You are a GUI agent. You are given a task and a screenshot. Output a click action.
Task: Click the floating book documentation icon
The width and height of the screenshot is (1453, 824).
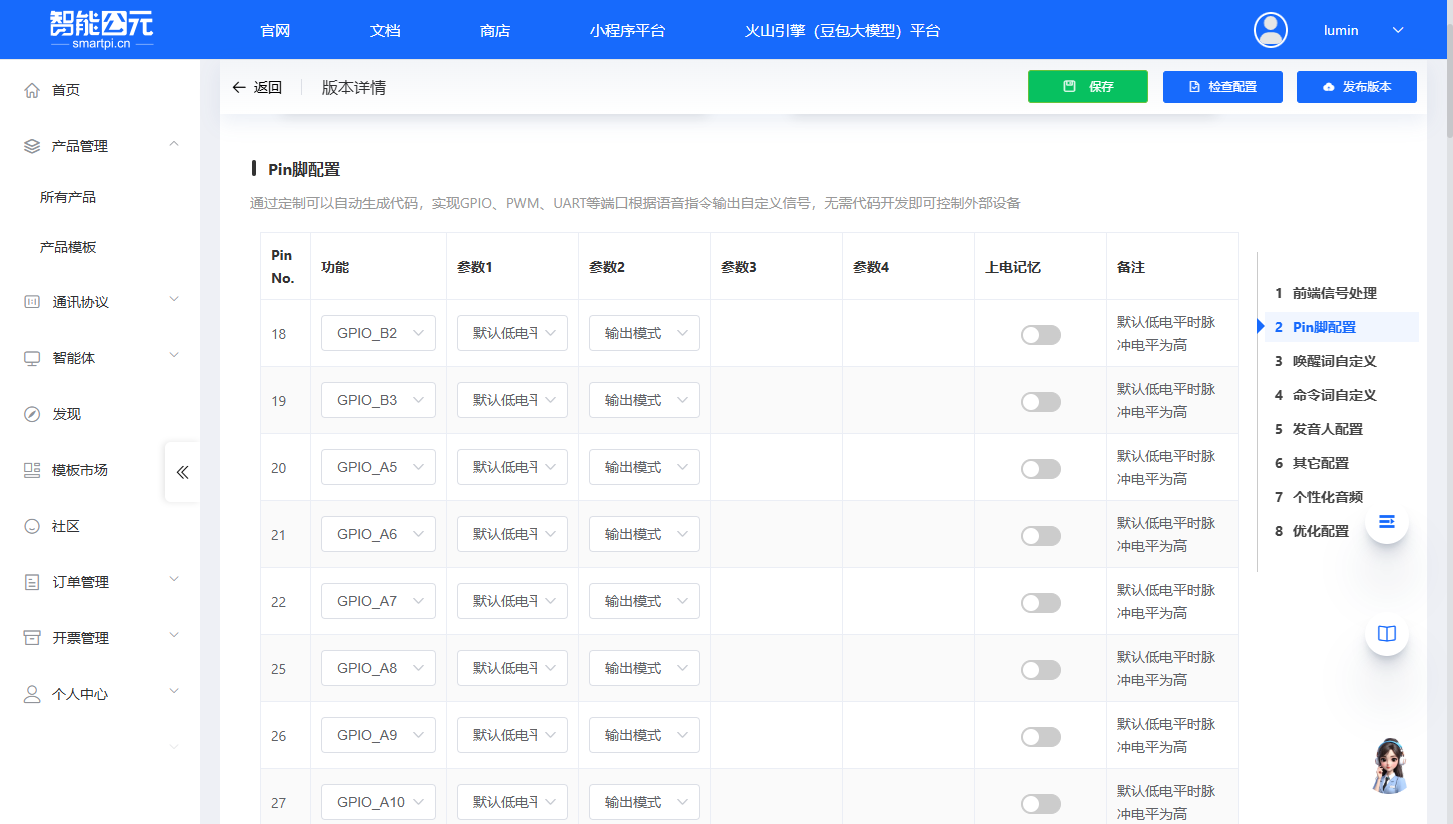(1386, 633)
